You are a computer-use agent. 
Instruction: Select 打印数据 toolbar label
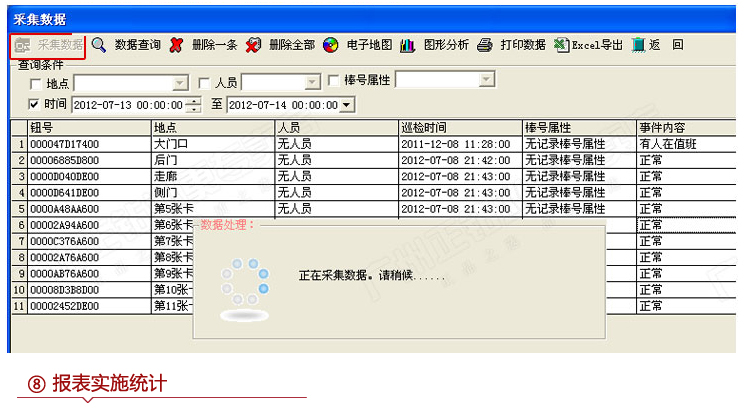523,45
